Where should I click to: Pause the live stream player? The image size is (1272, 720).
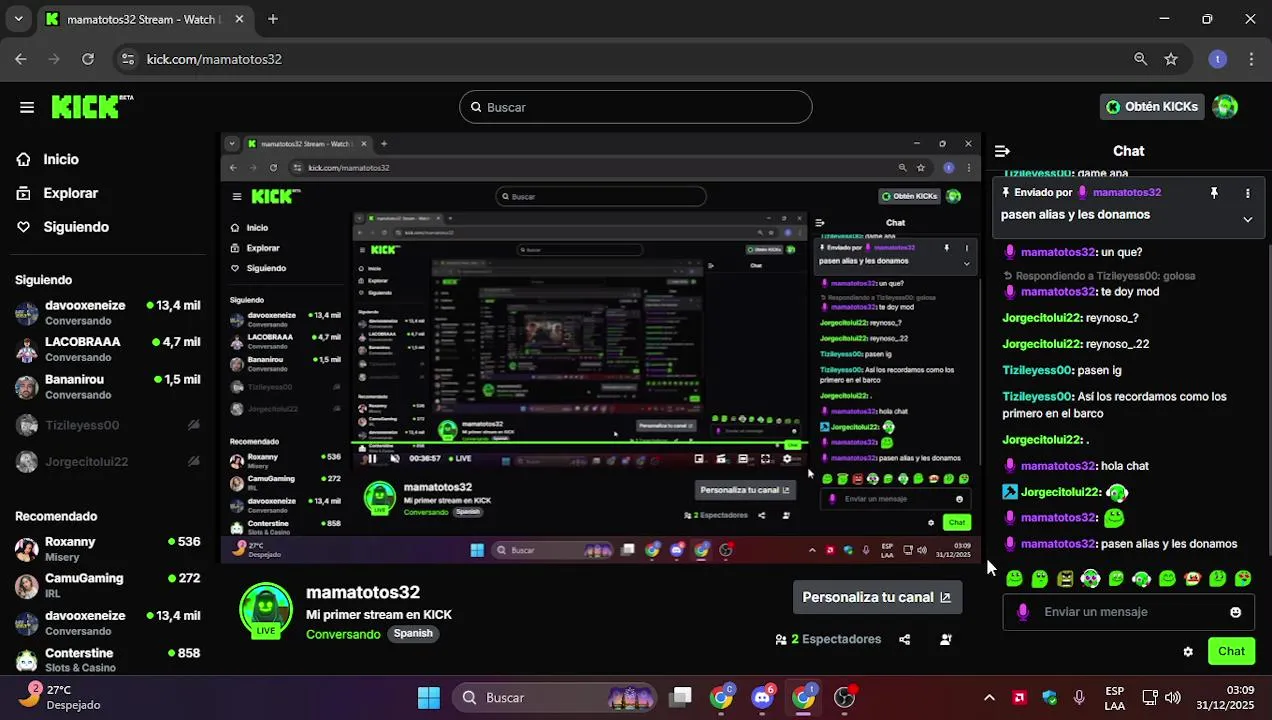(372, 459)
